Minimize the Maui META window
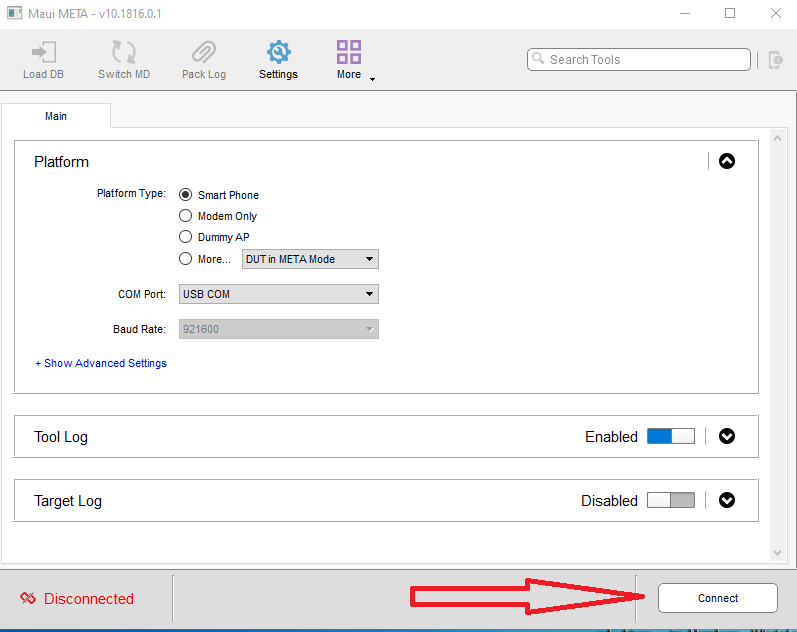Viewport: 797px width, 632px height. coord(685,13)
